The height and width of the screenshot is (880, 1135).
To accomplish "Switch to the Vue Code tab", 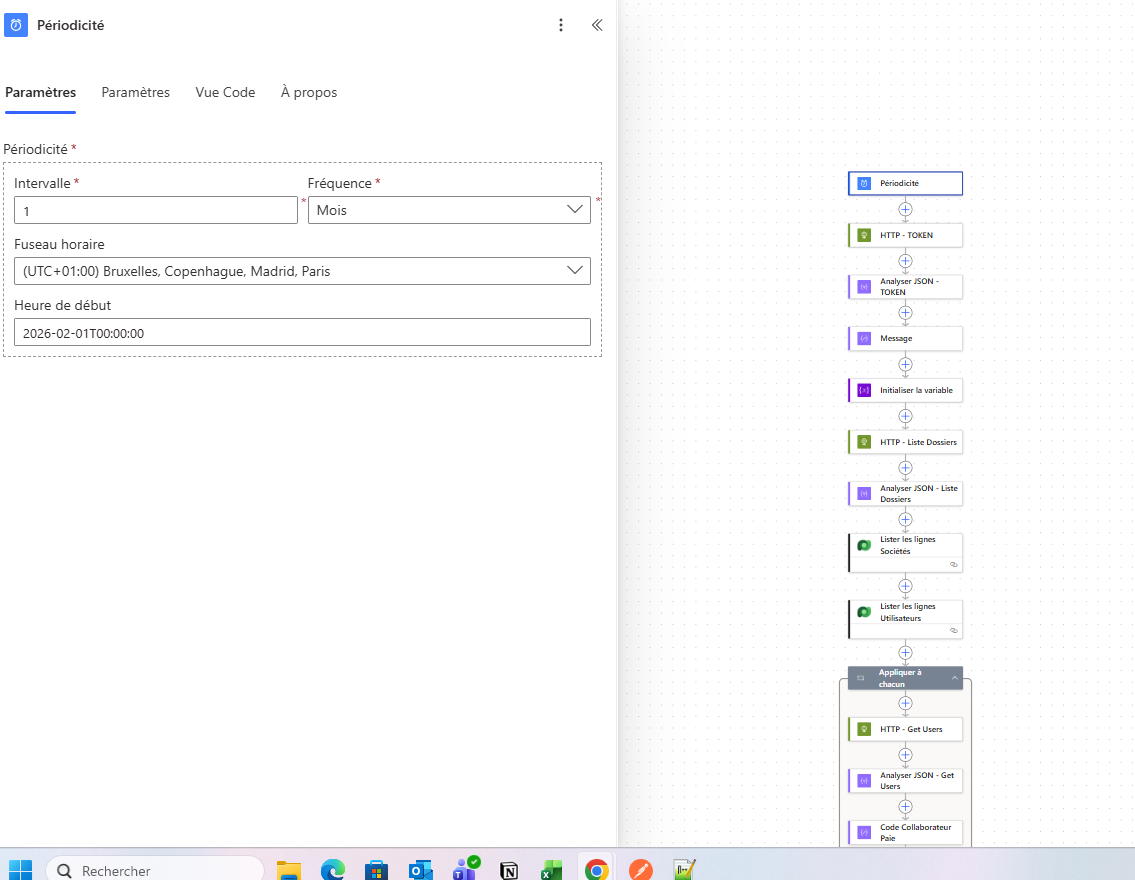I will (x=225, y=92).
